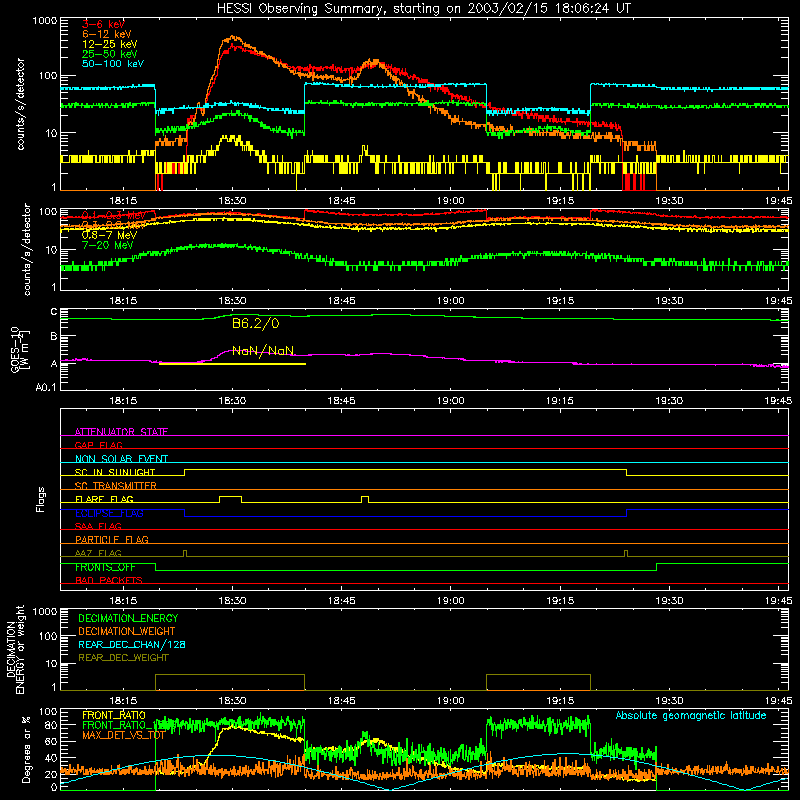This screenshot has height=800, width=800.
Task: Click the HESSI Observing Summary title text
Action: click(423, 8)
